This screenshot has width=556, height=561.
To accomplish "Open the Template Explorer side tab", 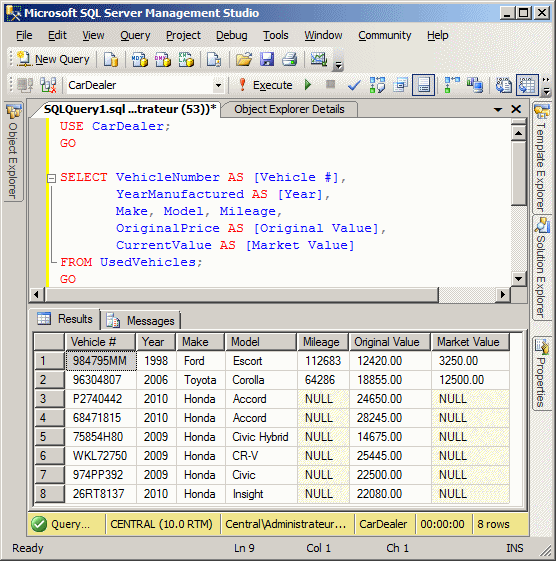I will 542,157.
